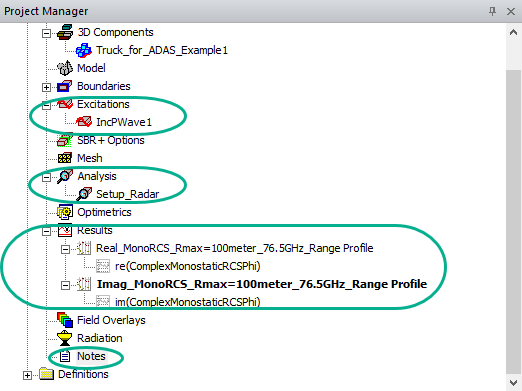
Task: Click the Boundaries blue box icon
Action: pos(65,86)
